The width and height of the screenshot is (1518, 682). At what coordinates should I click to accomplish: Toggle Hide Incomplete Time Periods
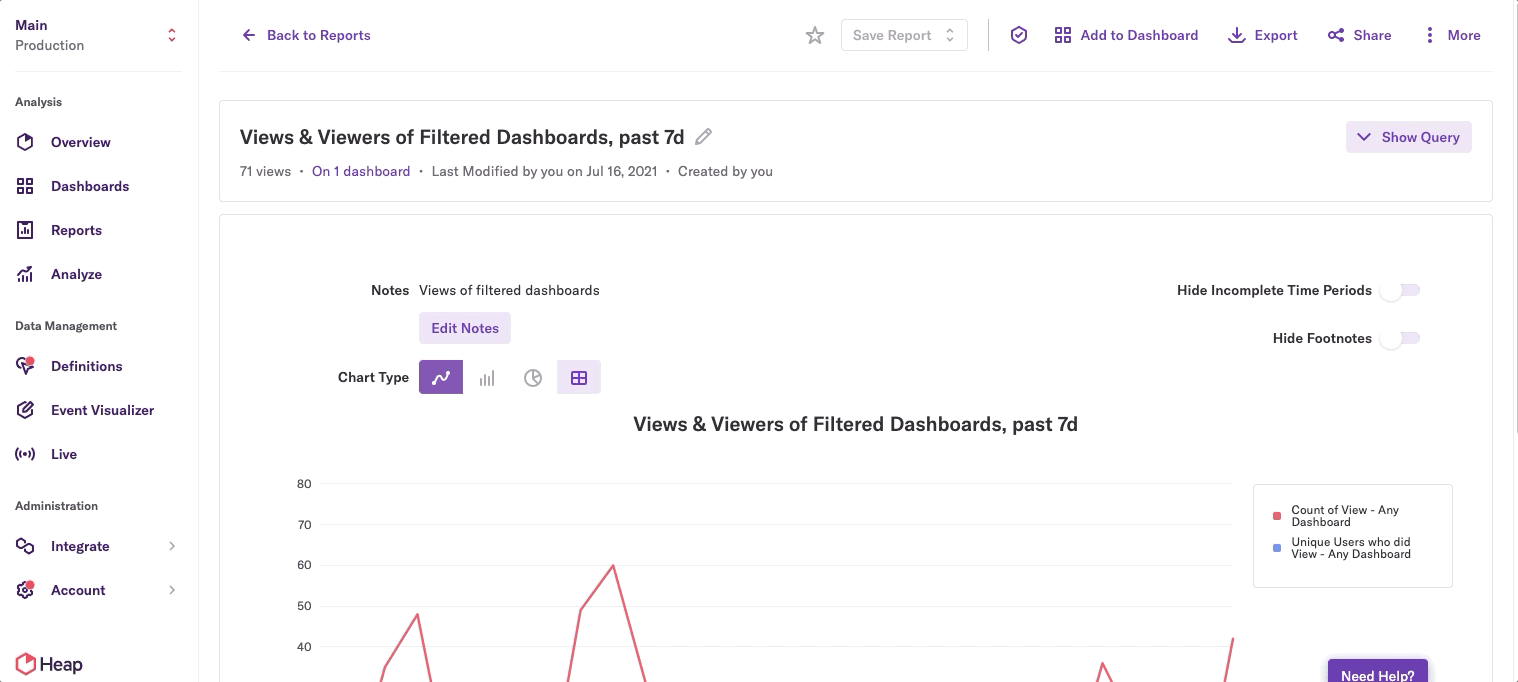click(1400, 290)
